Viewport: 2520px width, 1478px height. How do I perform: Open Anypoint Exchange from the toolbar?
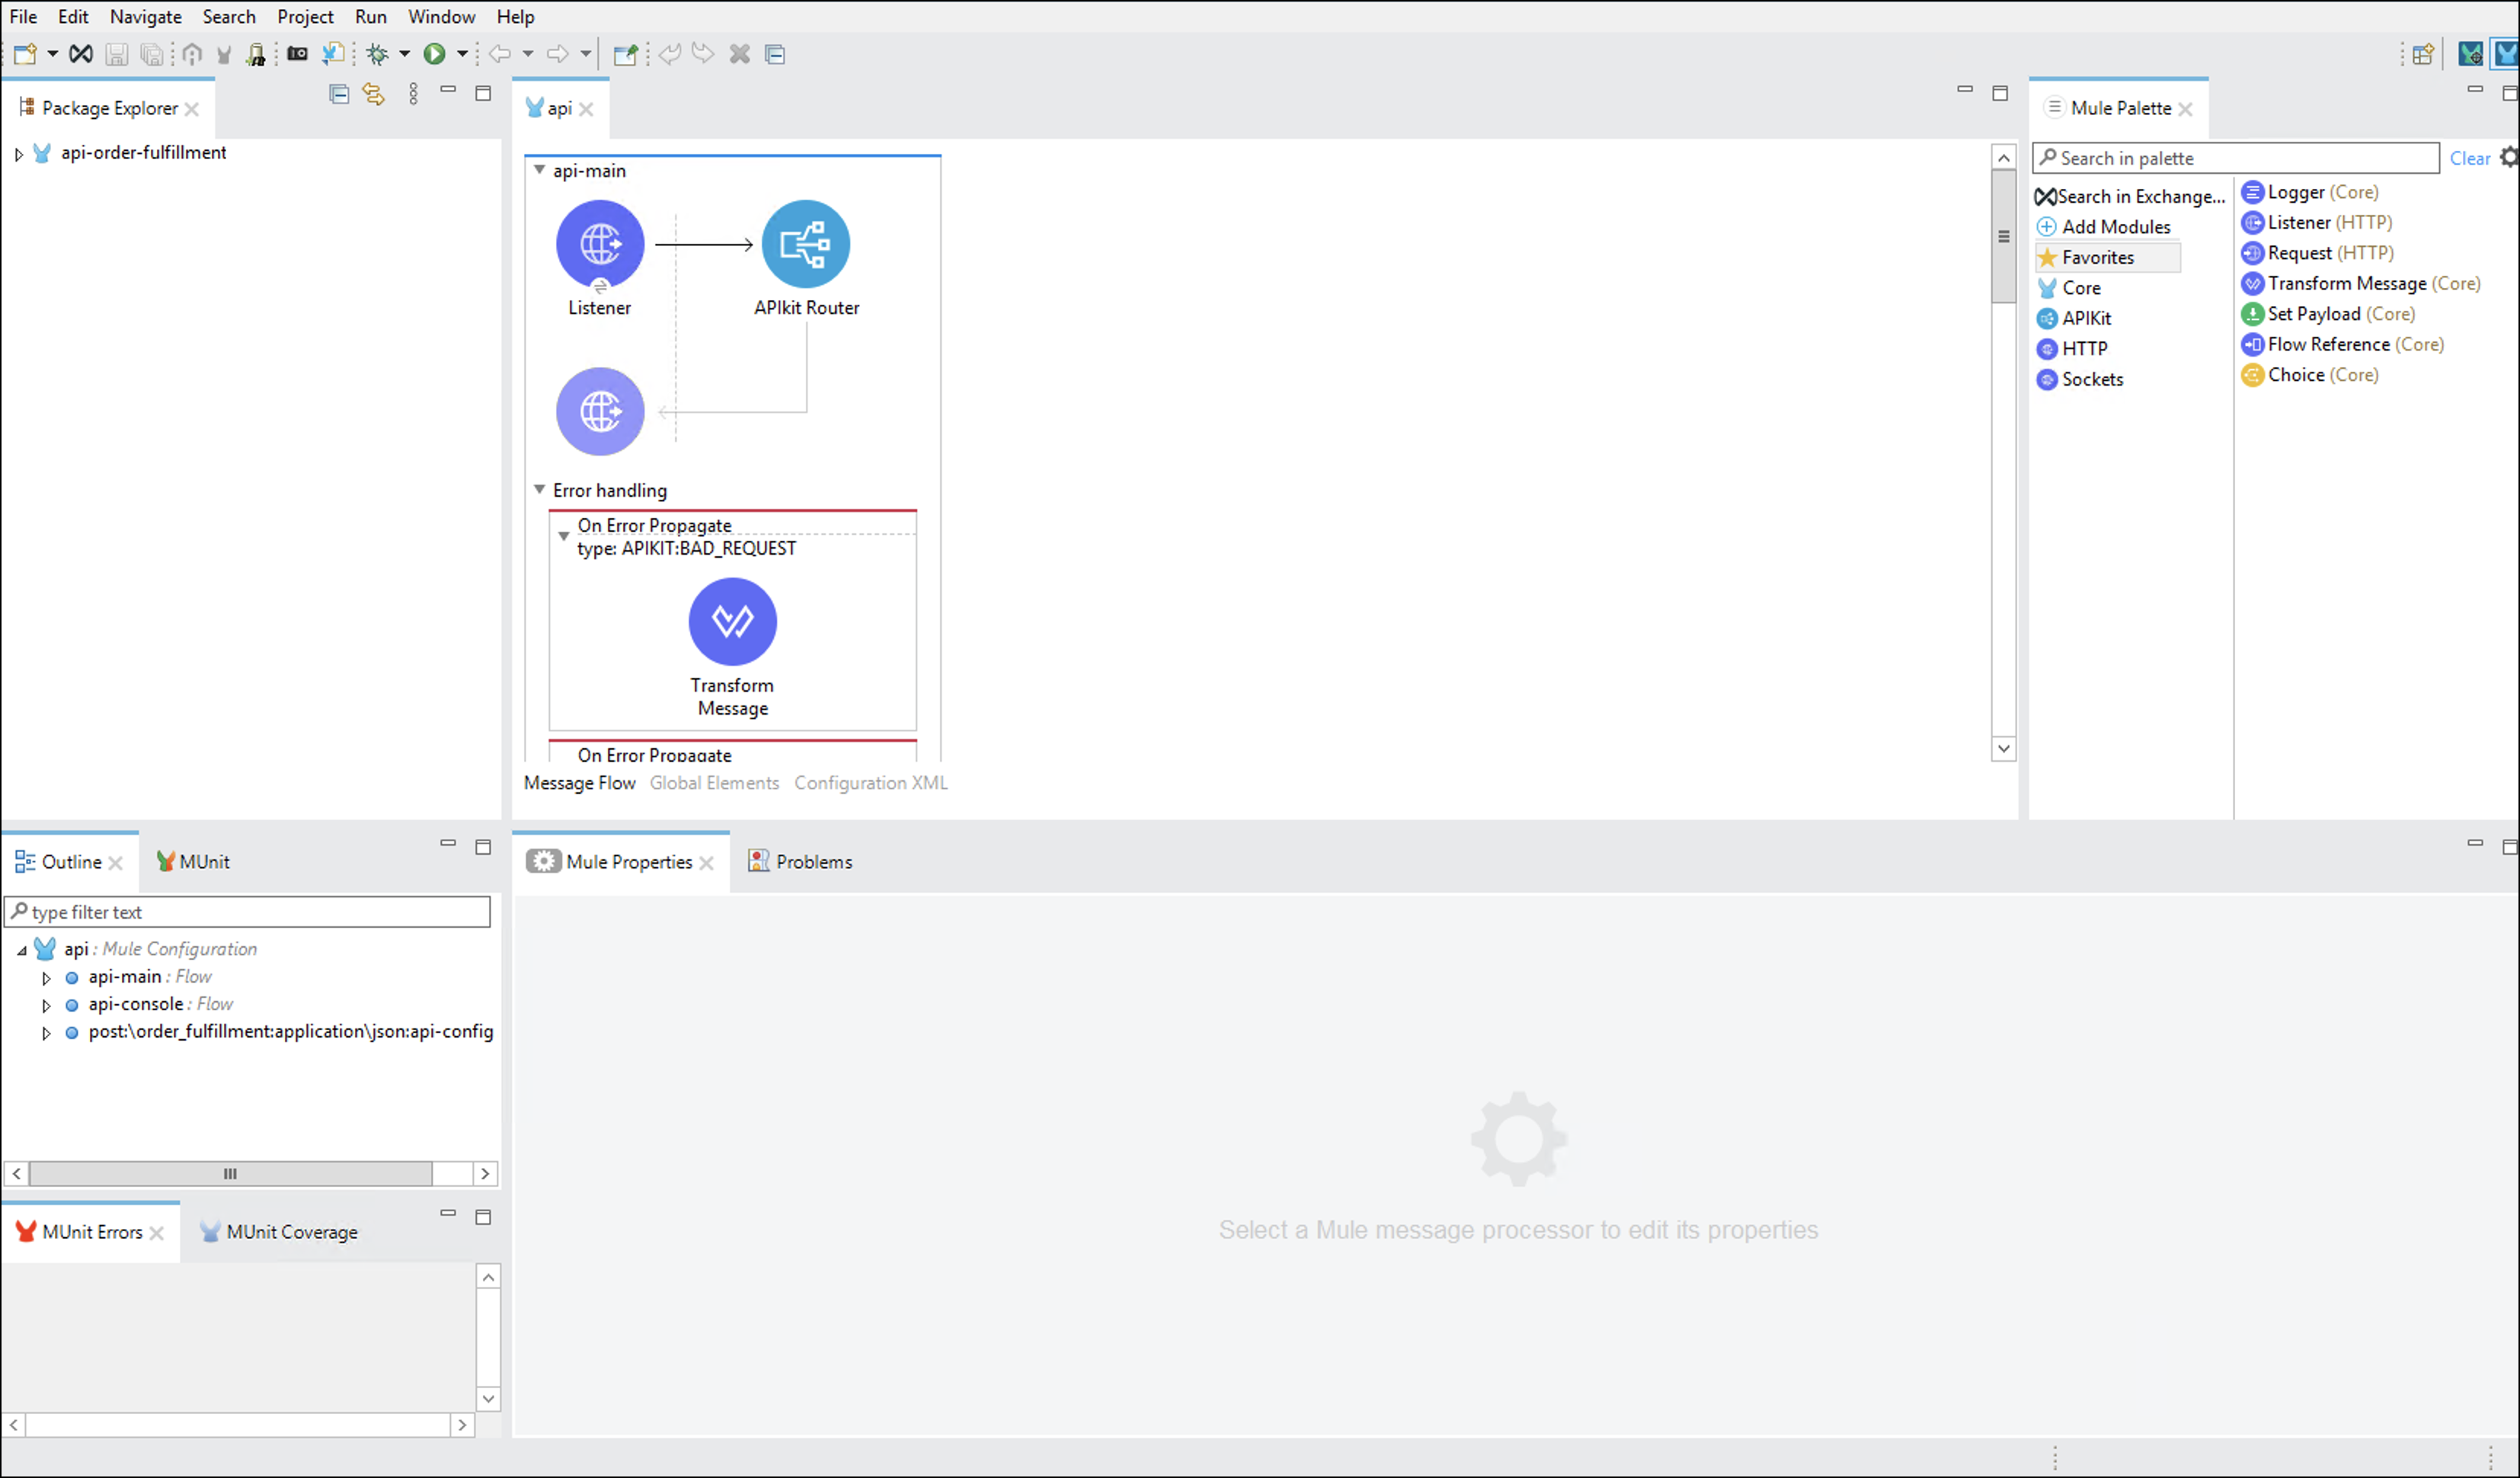pos(81,54)
